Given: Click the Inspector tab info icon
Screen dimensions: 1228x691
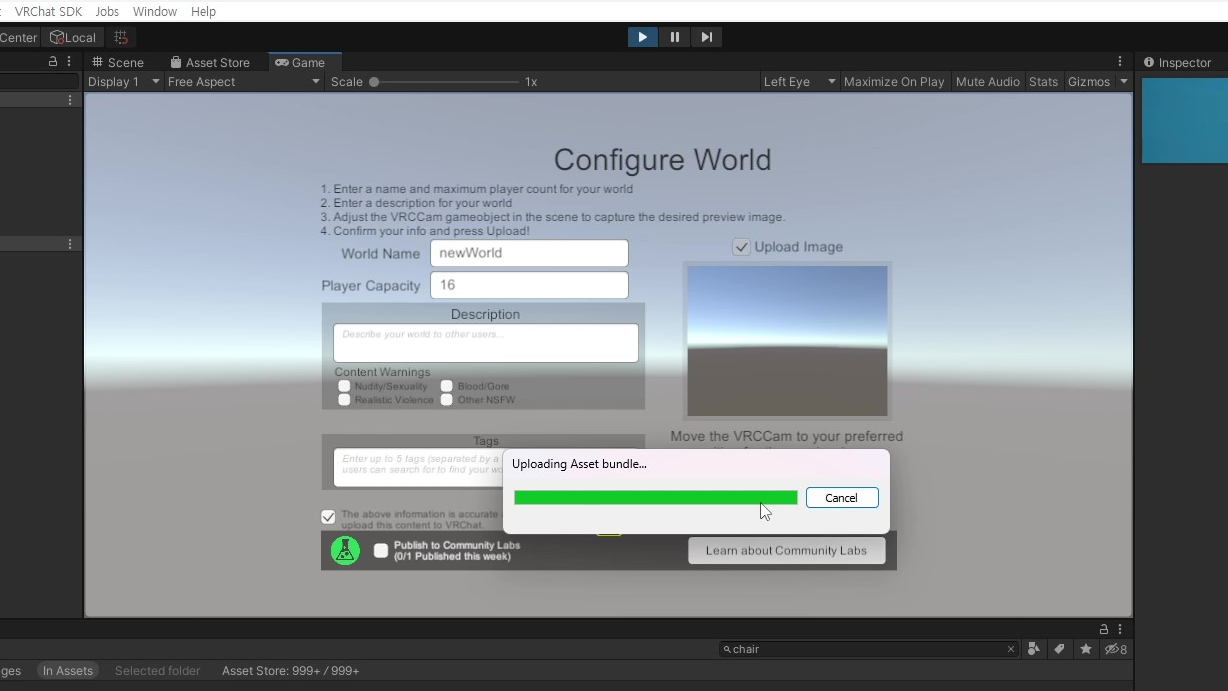Looking at the screenshot, I should [1149, 62].
